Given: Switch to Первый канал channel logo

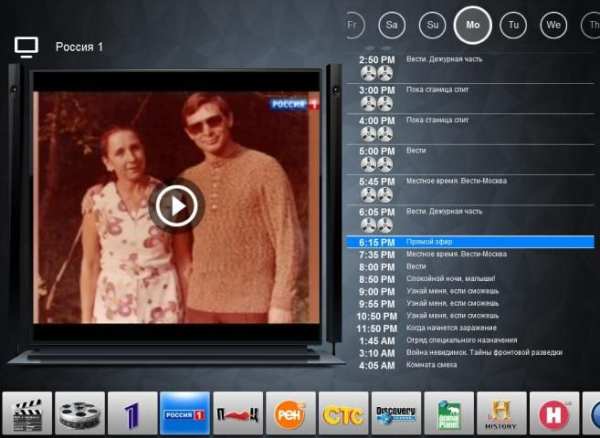Looking at the screenshot, I should pos(132,413).
